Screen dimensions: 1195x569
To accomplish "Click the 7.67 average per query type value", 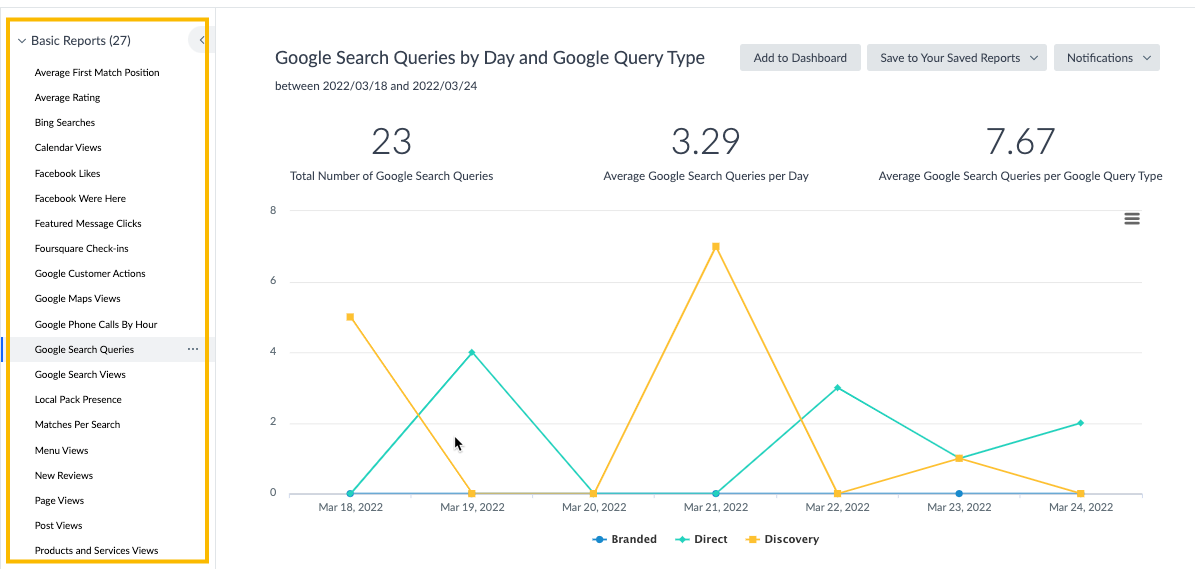I will pyautogui.click(x=1020, y=142).
